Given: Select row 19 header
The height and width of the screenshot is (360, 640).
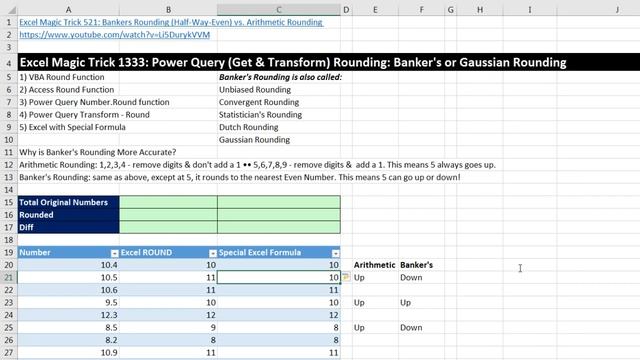Looking at the screenshot, I should [9, 253].
